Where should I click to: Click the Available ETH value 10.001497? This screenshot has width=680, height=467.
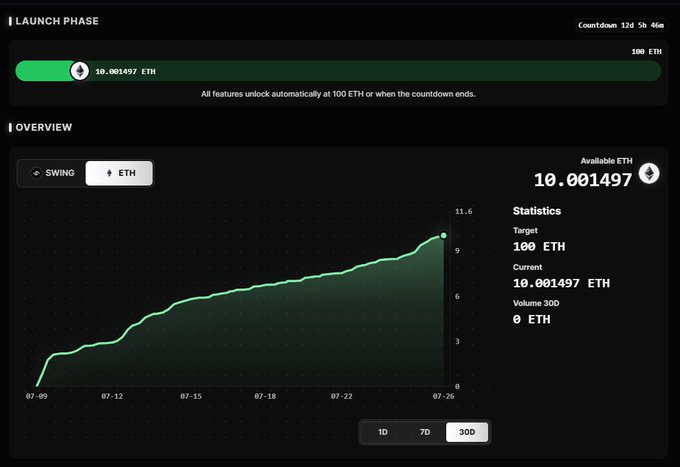coord(582,180)
